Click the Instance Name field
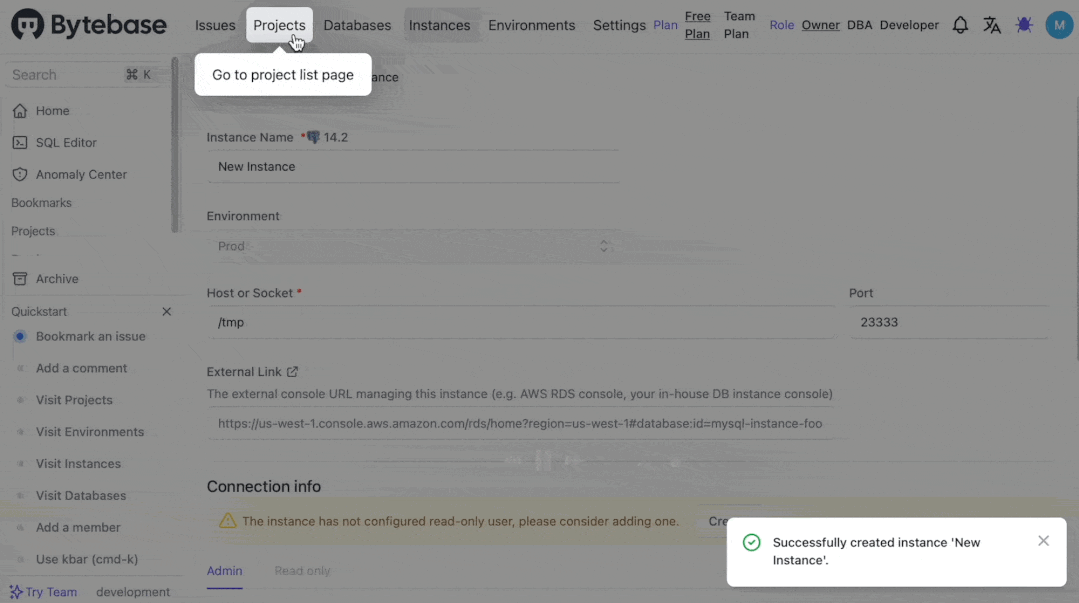Screen dimensions: 1079x603 click(413, 167)
